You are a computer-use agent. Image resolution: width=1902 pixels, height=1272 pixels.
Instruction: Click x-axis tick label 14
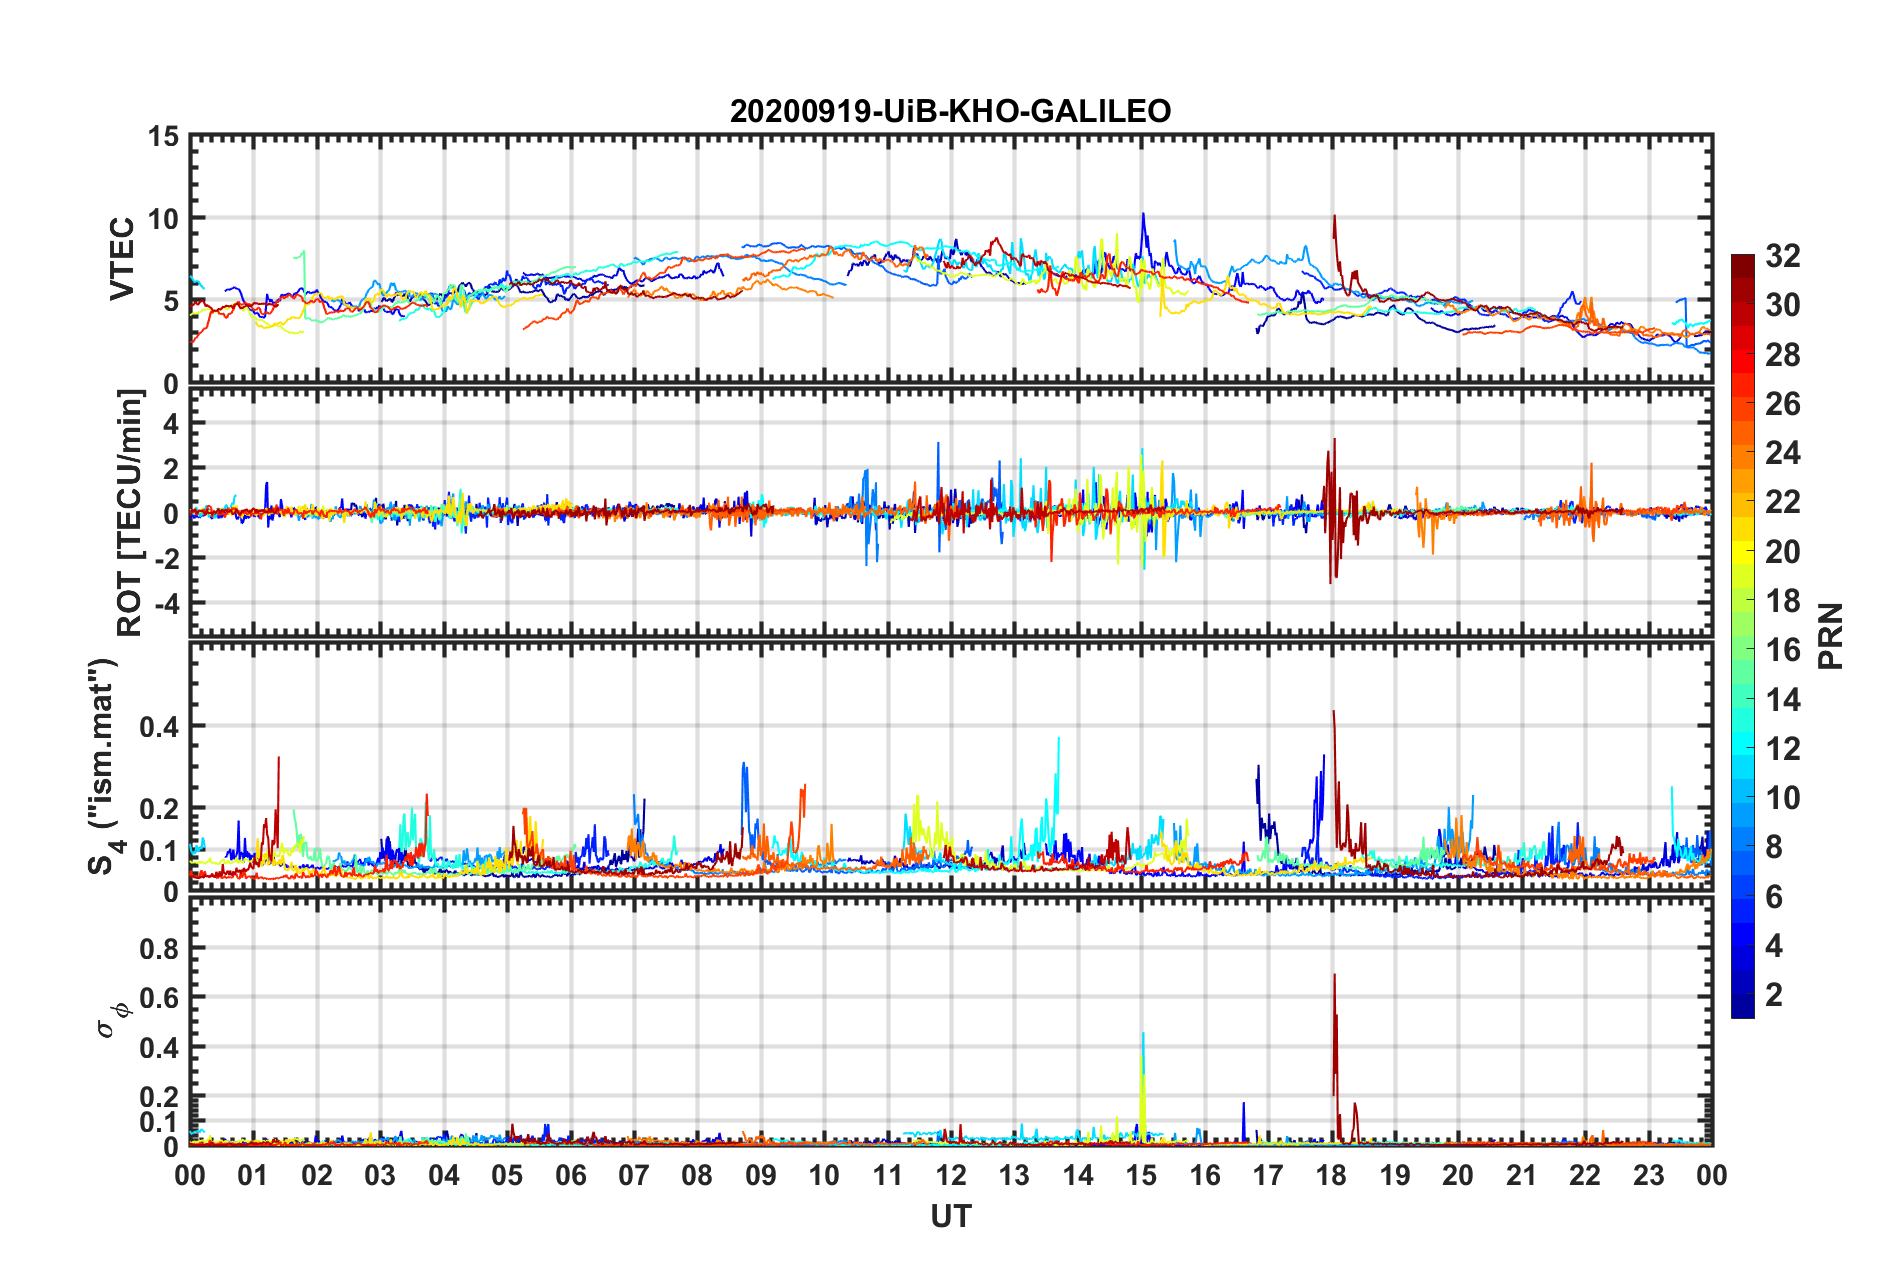tap(1078, 1175)
